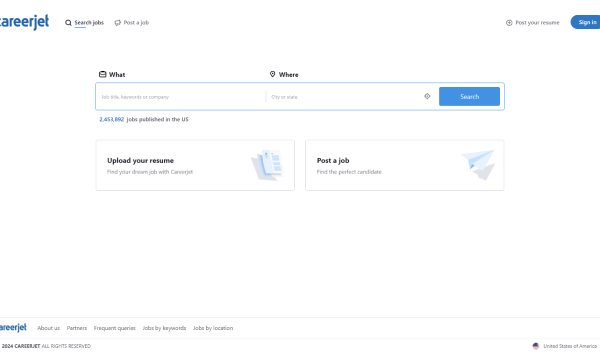Click the blue Search button
The height and width of the screenshot is (360, 600).
(x=469, y=96)
